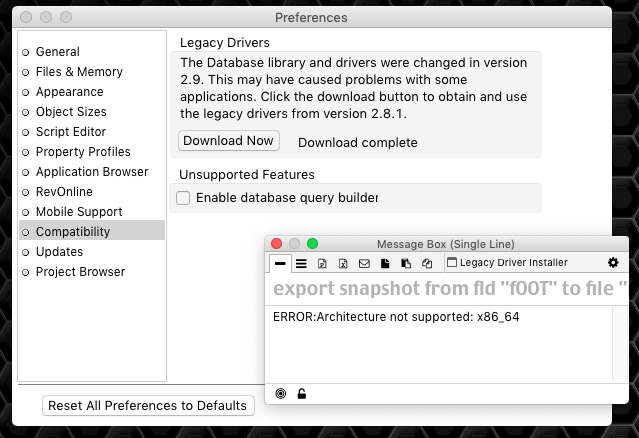The image size is (639, 438).
Task: Go to Updates preferences
Action: (92, 251)
